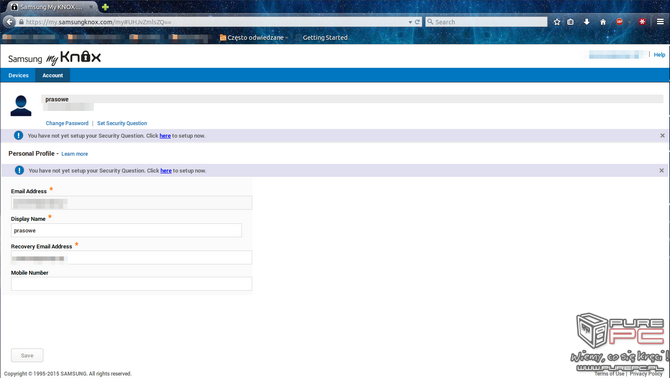Image resolution: width=670 pixels, height=378 pixels.
Task: Go to the browser home icon
Action: (603, 22)
